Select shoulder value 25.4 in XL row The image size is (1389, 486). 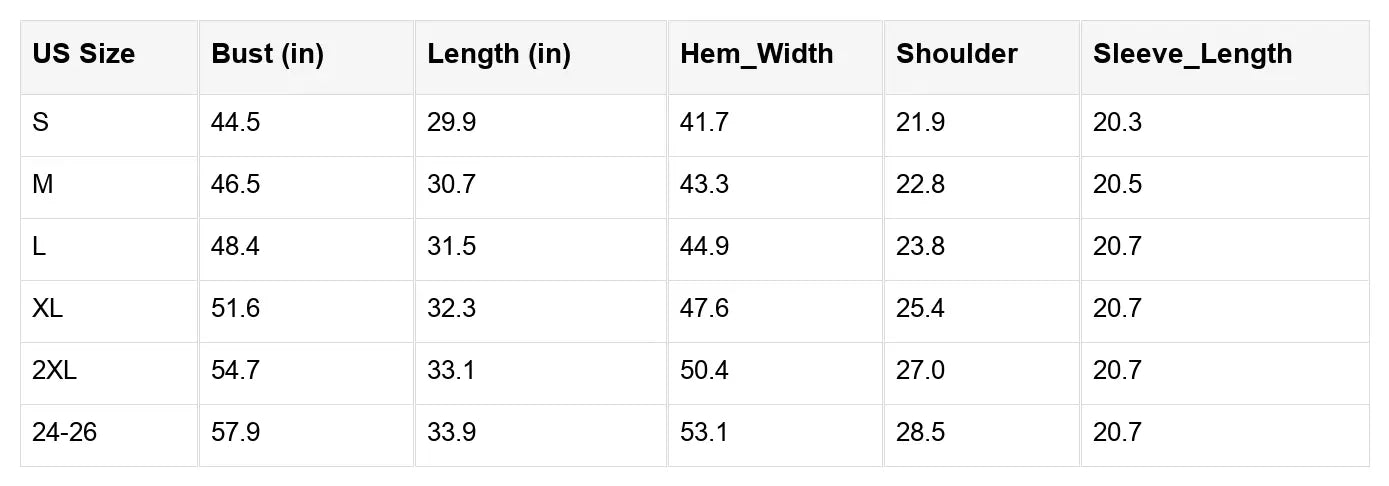tap(920, 309)
